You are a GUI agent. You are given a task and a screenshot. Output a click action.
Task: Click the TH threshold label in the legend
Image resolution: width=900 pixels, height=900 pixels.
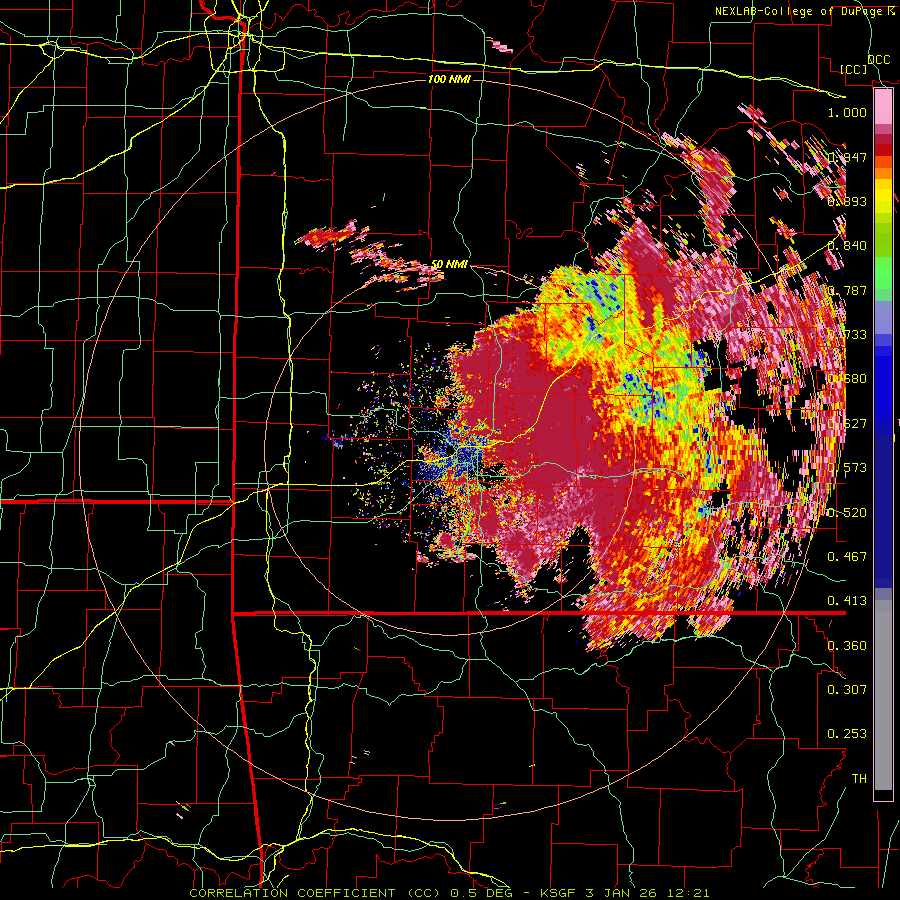[x=859, y=778]
